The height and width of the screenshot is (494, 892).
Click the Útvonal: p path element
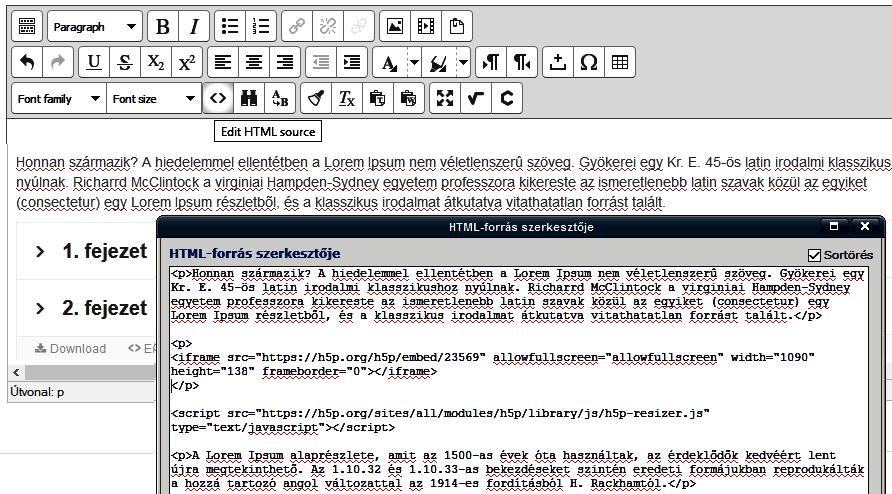tap(60, 392)
